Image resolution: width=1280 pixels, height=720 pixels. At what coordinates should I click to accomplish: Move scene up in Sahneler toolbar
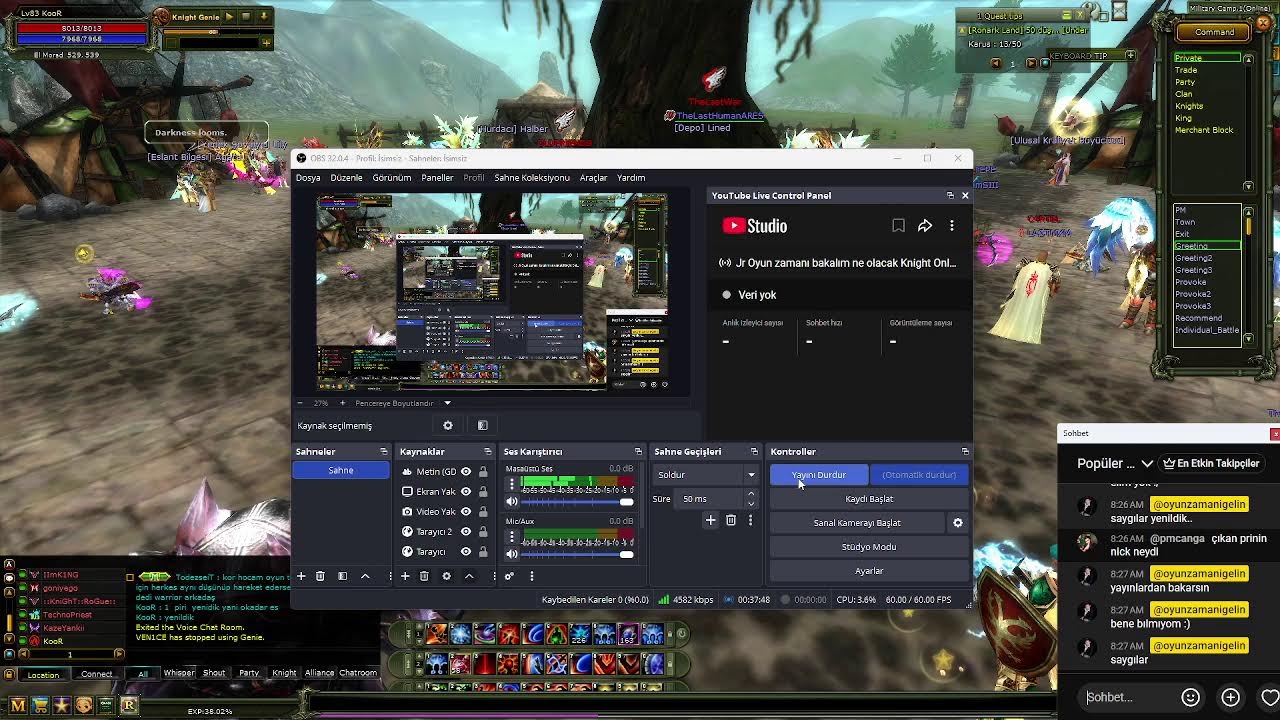tap(365, 576)
